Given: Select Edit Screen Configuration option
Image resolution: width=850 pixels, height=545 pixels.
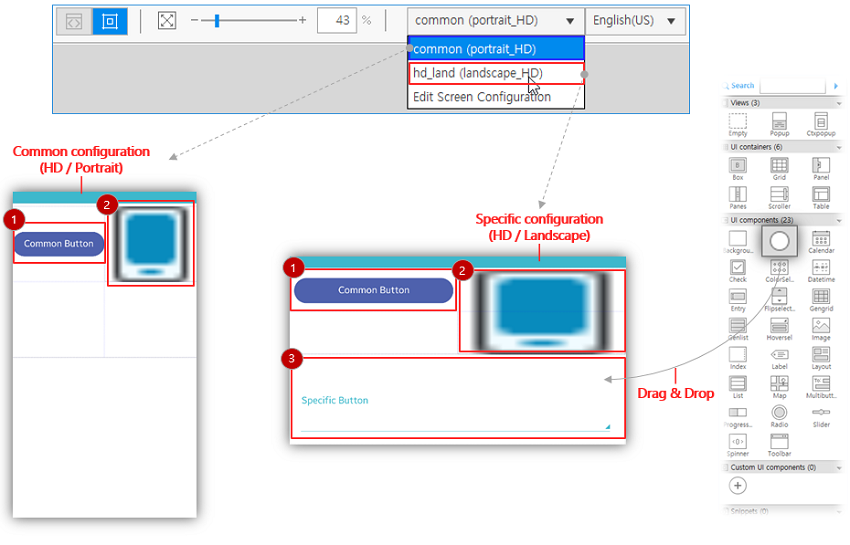Looking at the screenshot, I should (x=481, y=97).
